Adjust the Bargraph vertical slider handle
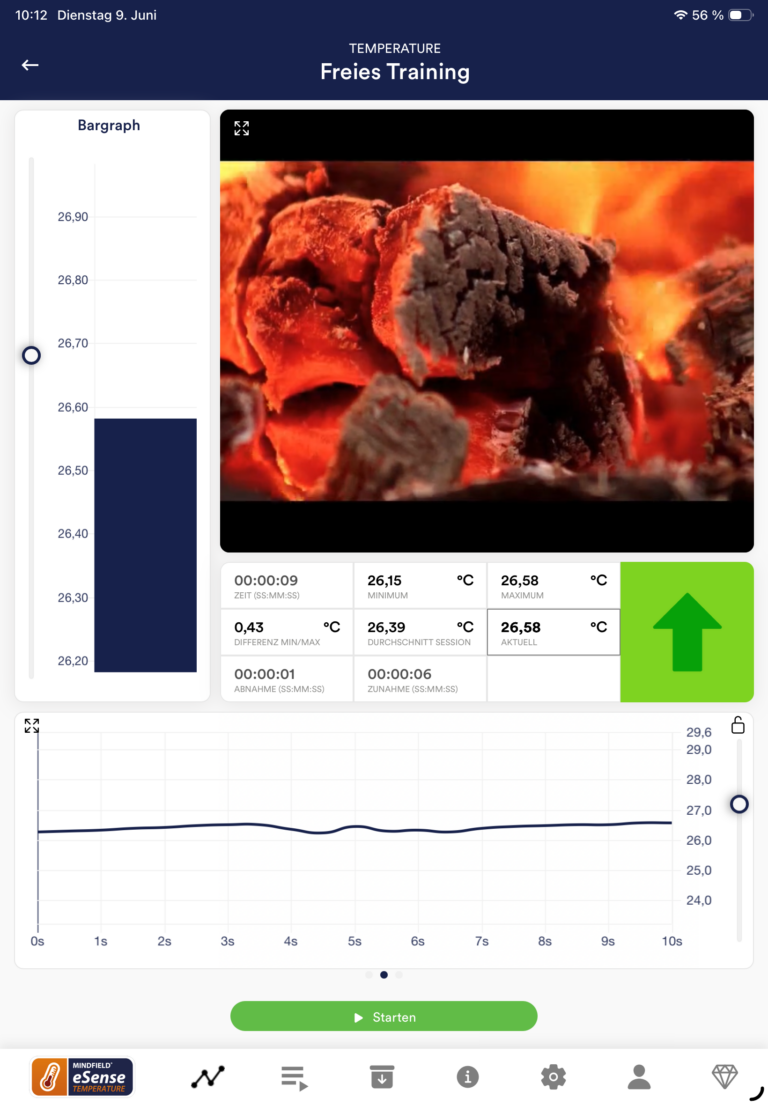 31,355
